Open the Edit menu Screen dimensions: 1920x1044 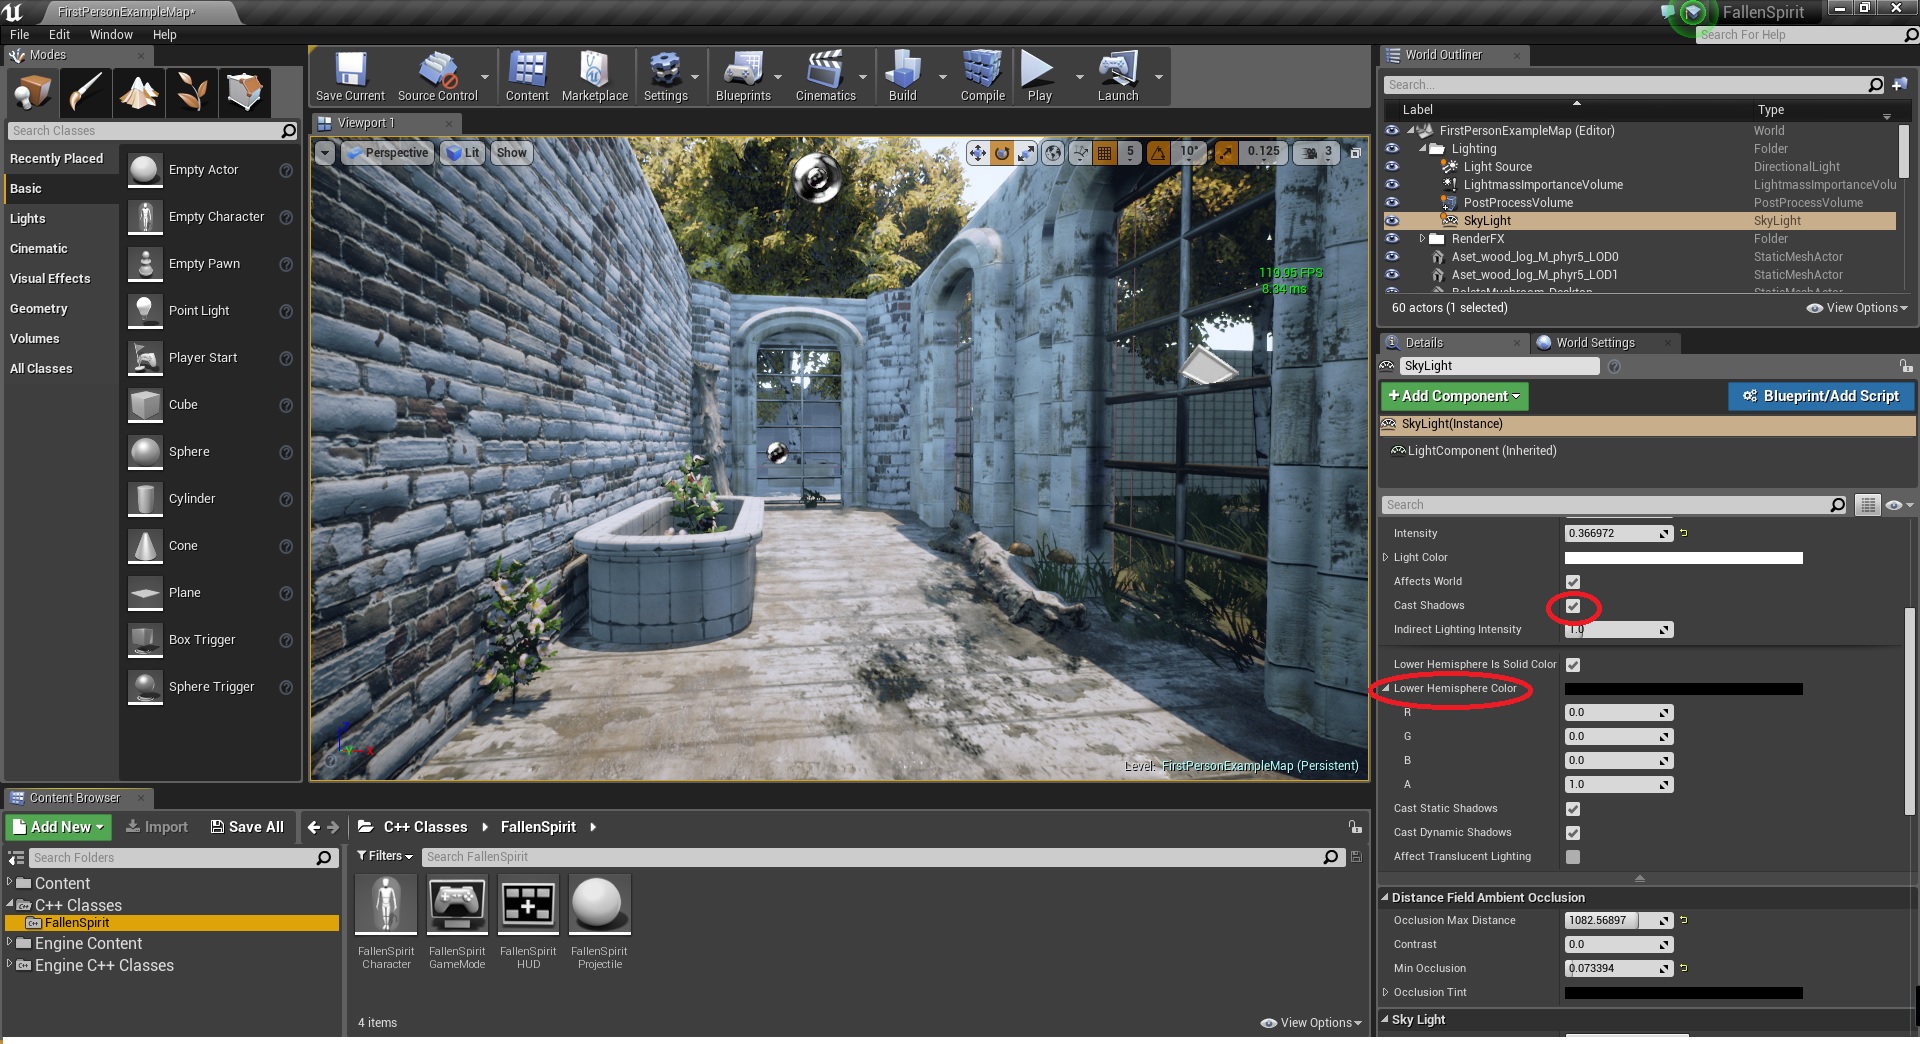point(59,34)
